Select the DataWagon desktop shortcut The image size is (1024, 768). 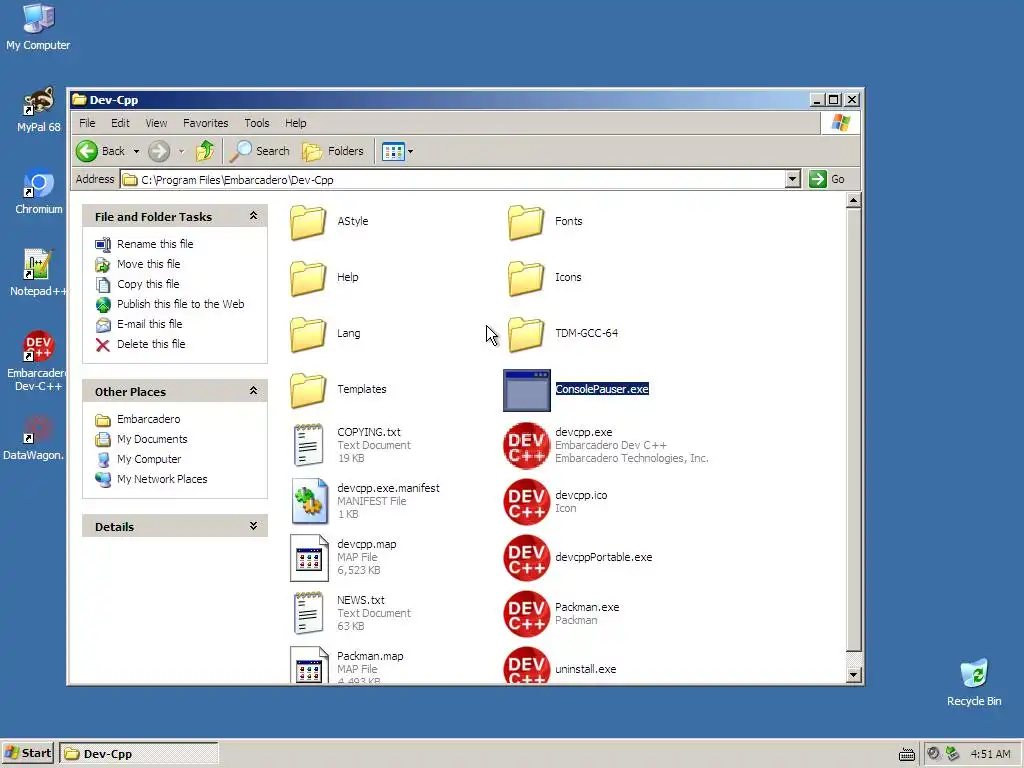click(36, 439)
